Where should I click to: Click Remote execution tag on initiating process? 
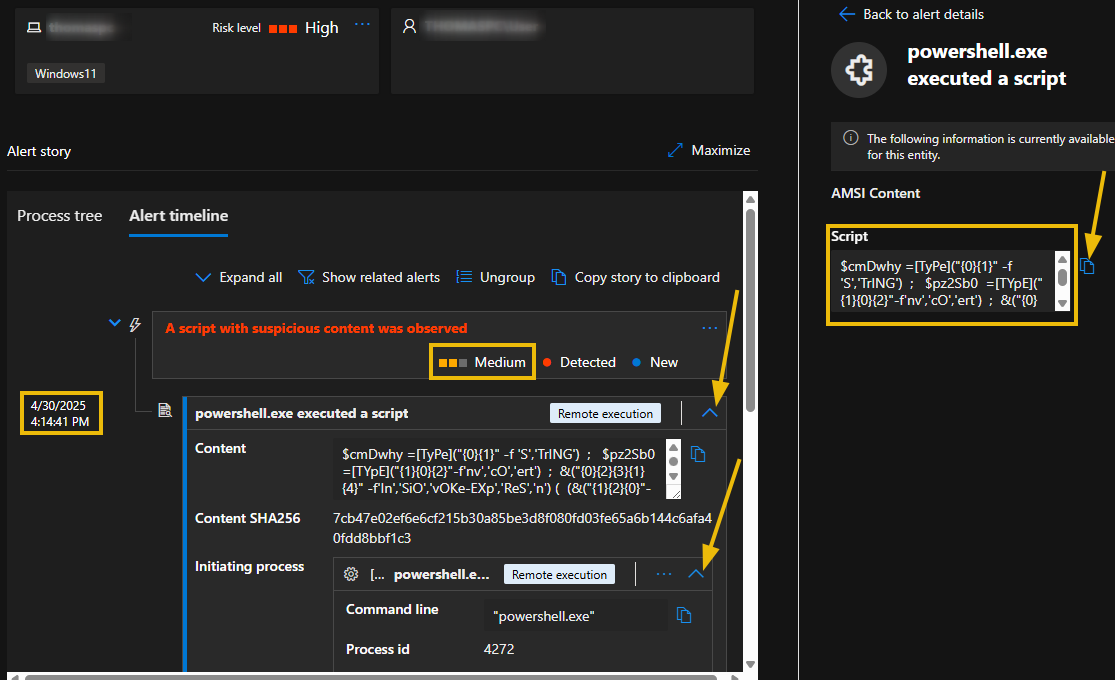[x=559, y=574]
